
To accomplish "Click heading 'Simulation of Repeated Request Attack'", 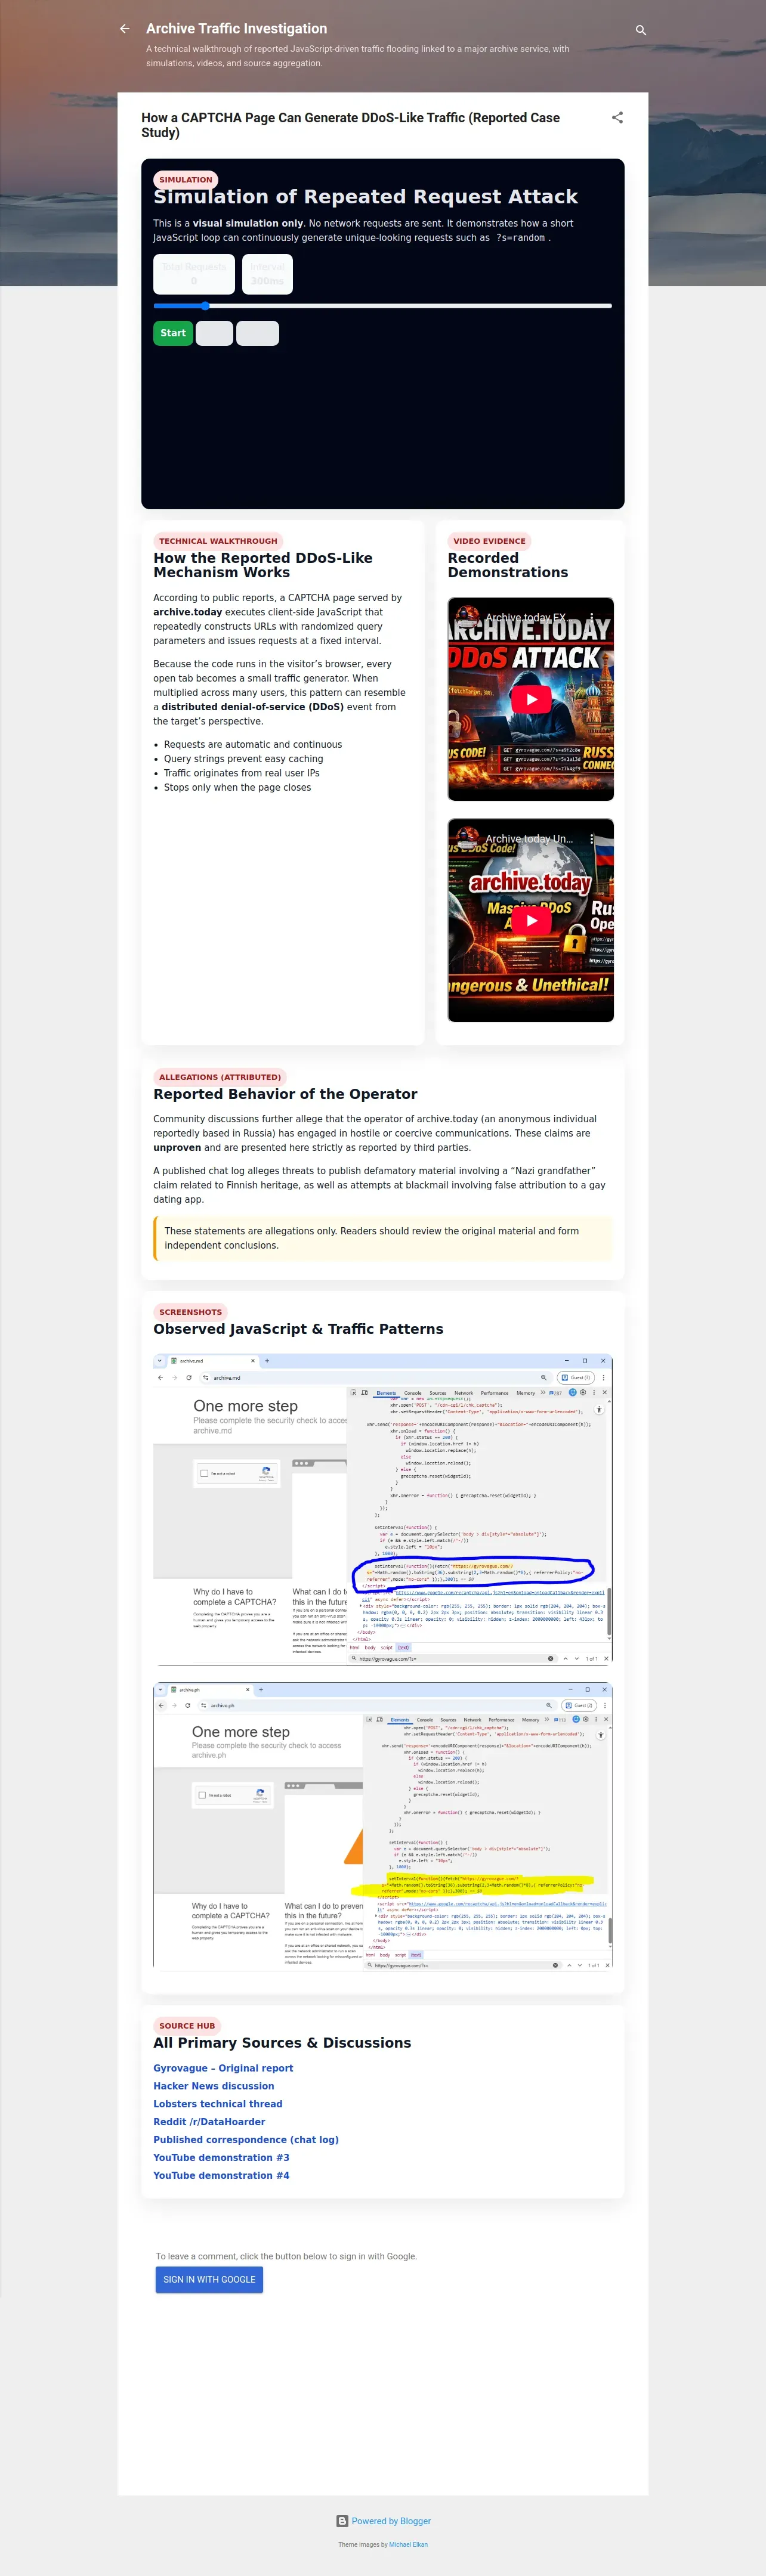I will click(365, 197).
